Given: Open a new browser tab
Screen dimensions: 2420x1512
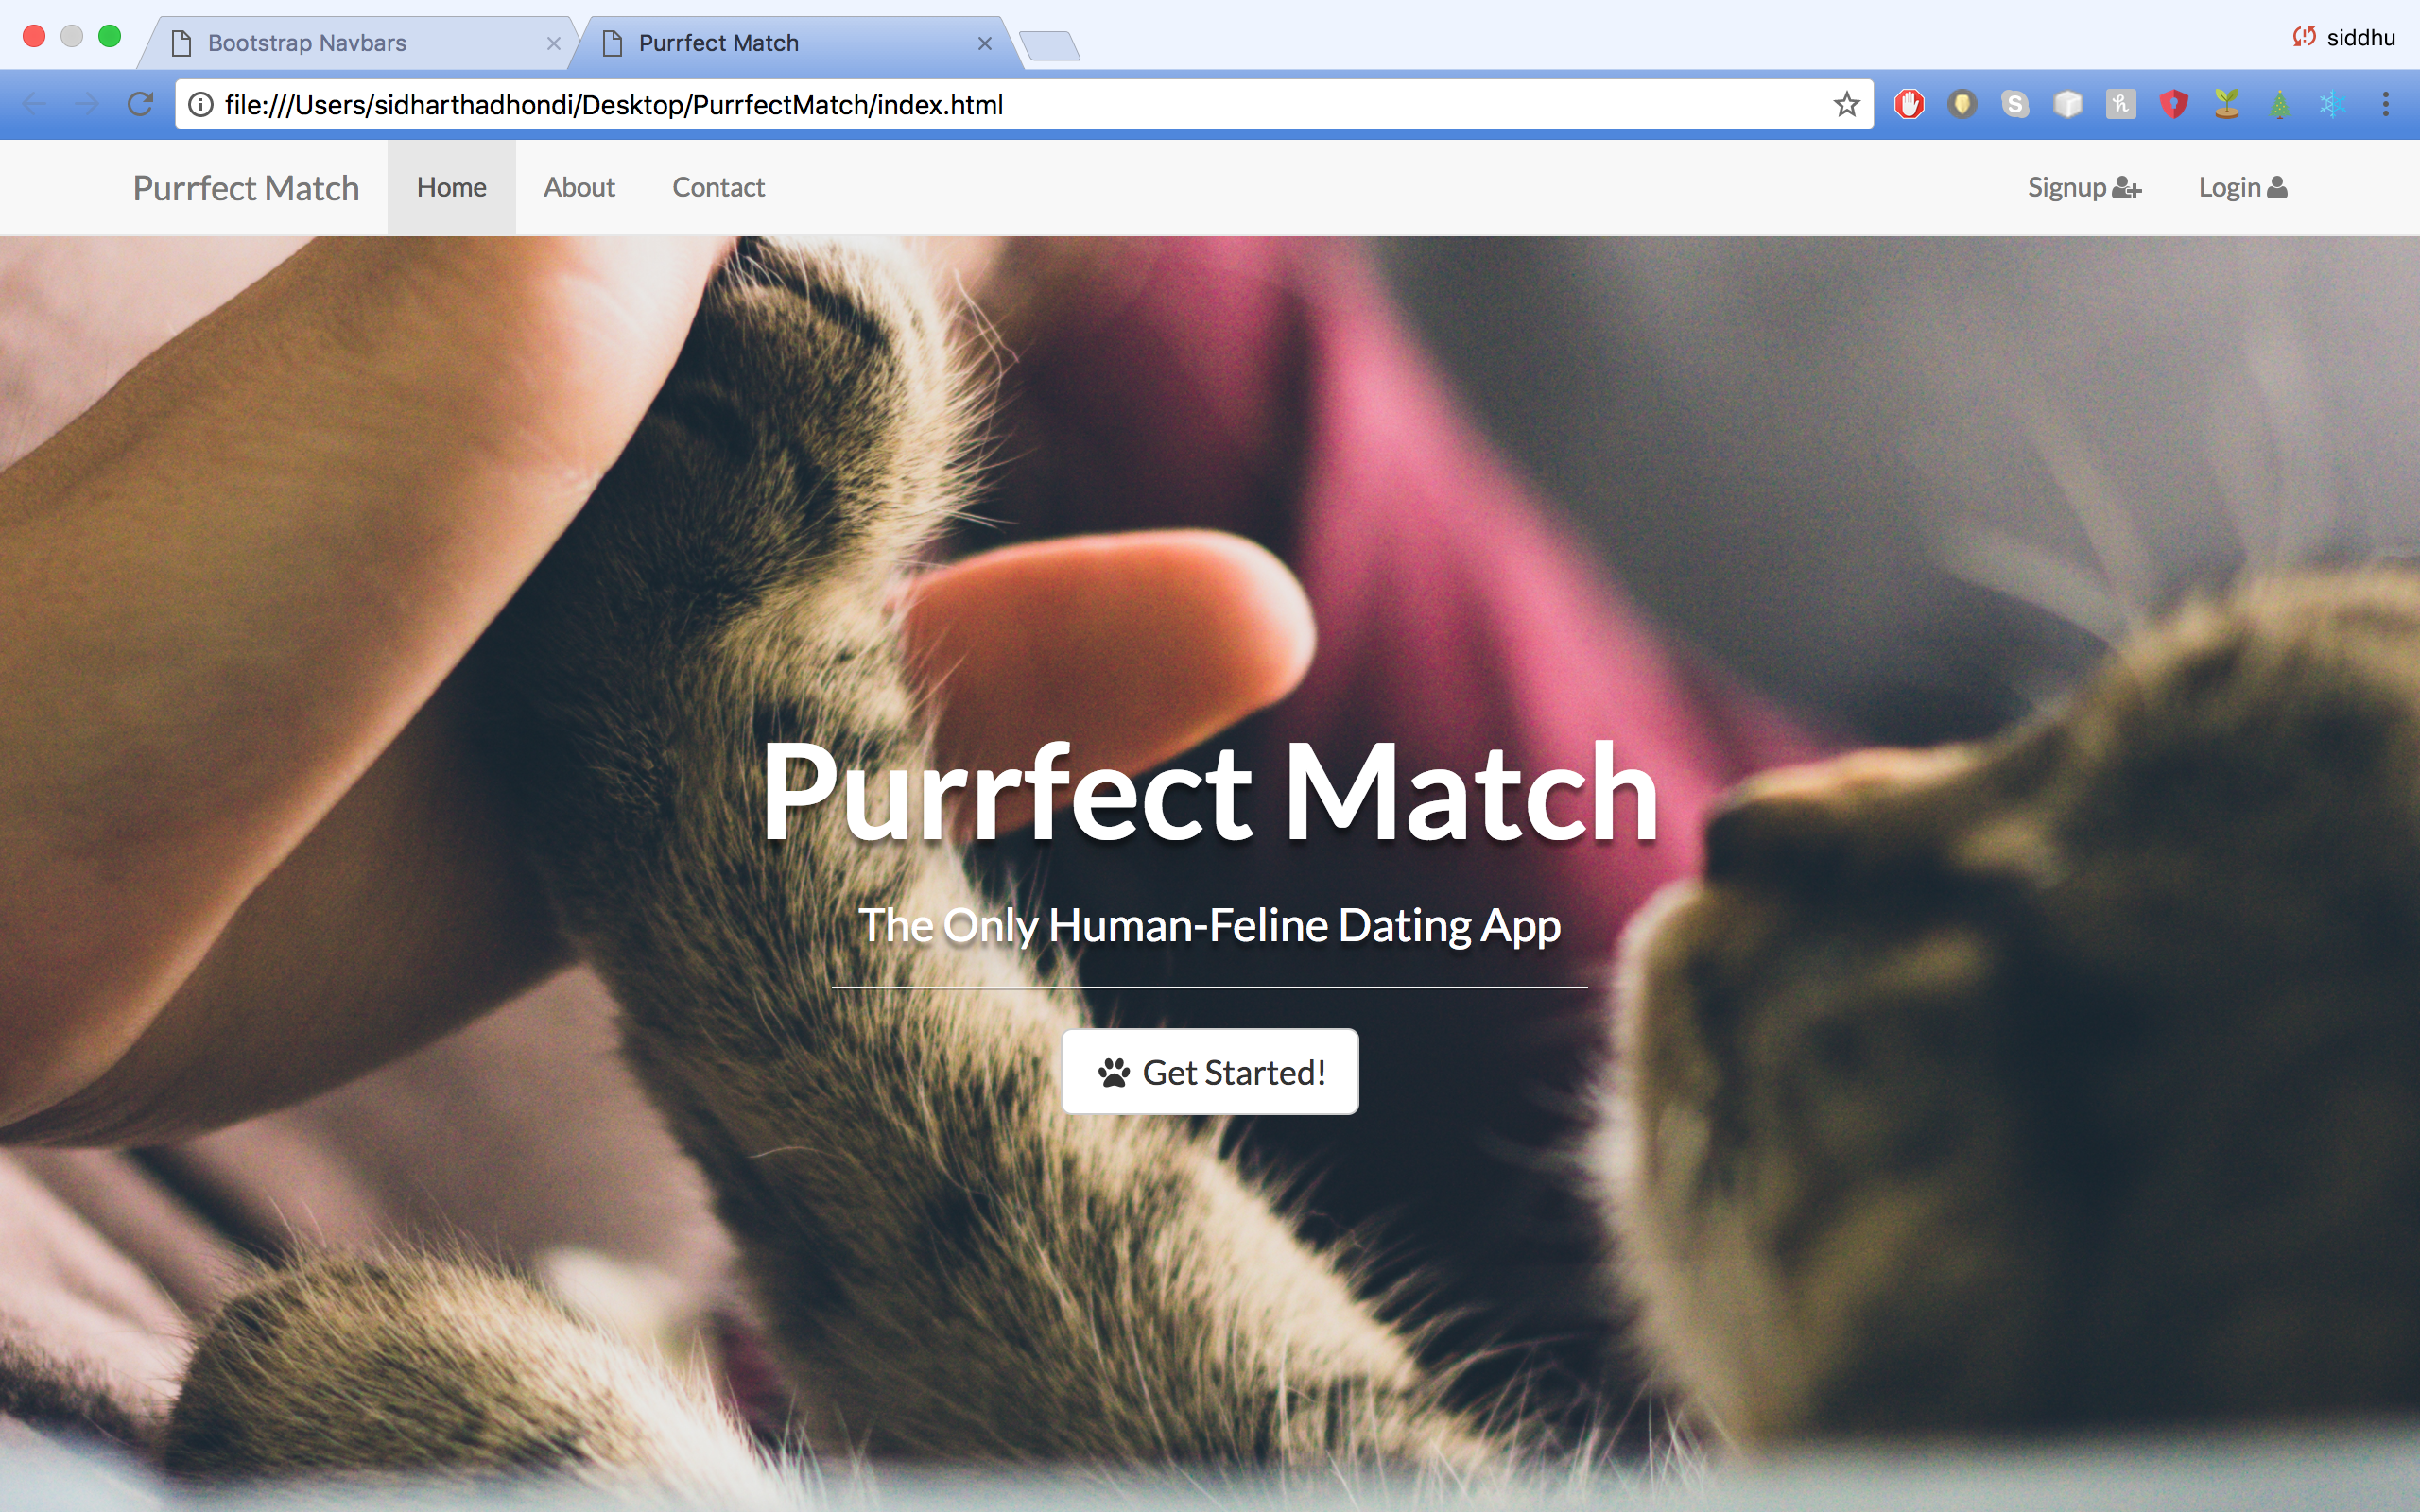Looking at the screenshot, I should pos(1050,46).
